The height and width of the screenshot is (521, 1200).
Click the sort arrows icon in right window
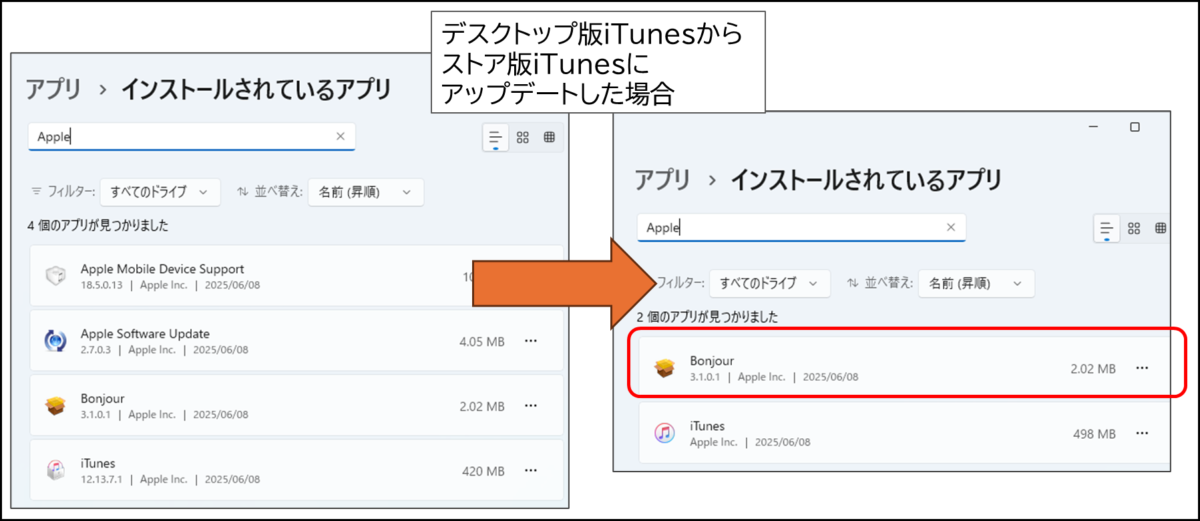(x=852, y=283)
